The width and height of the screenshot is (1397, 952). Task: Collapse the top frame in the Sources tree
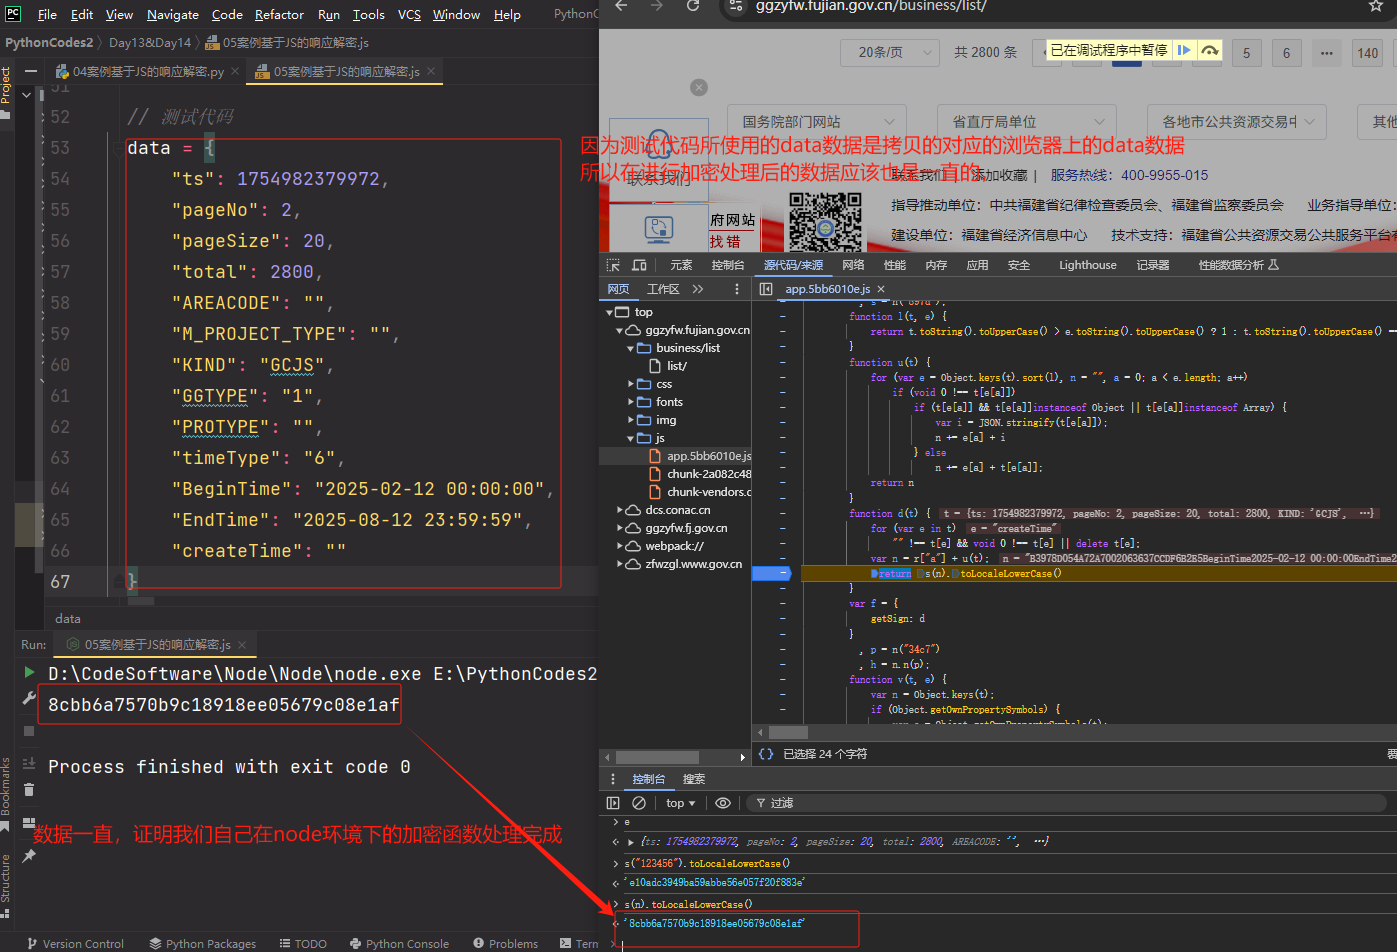(610, 312)
